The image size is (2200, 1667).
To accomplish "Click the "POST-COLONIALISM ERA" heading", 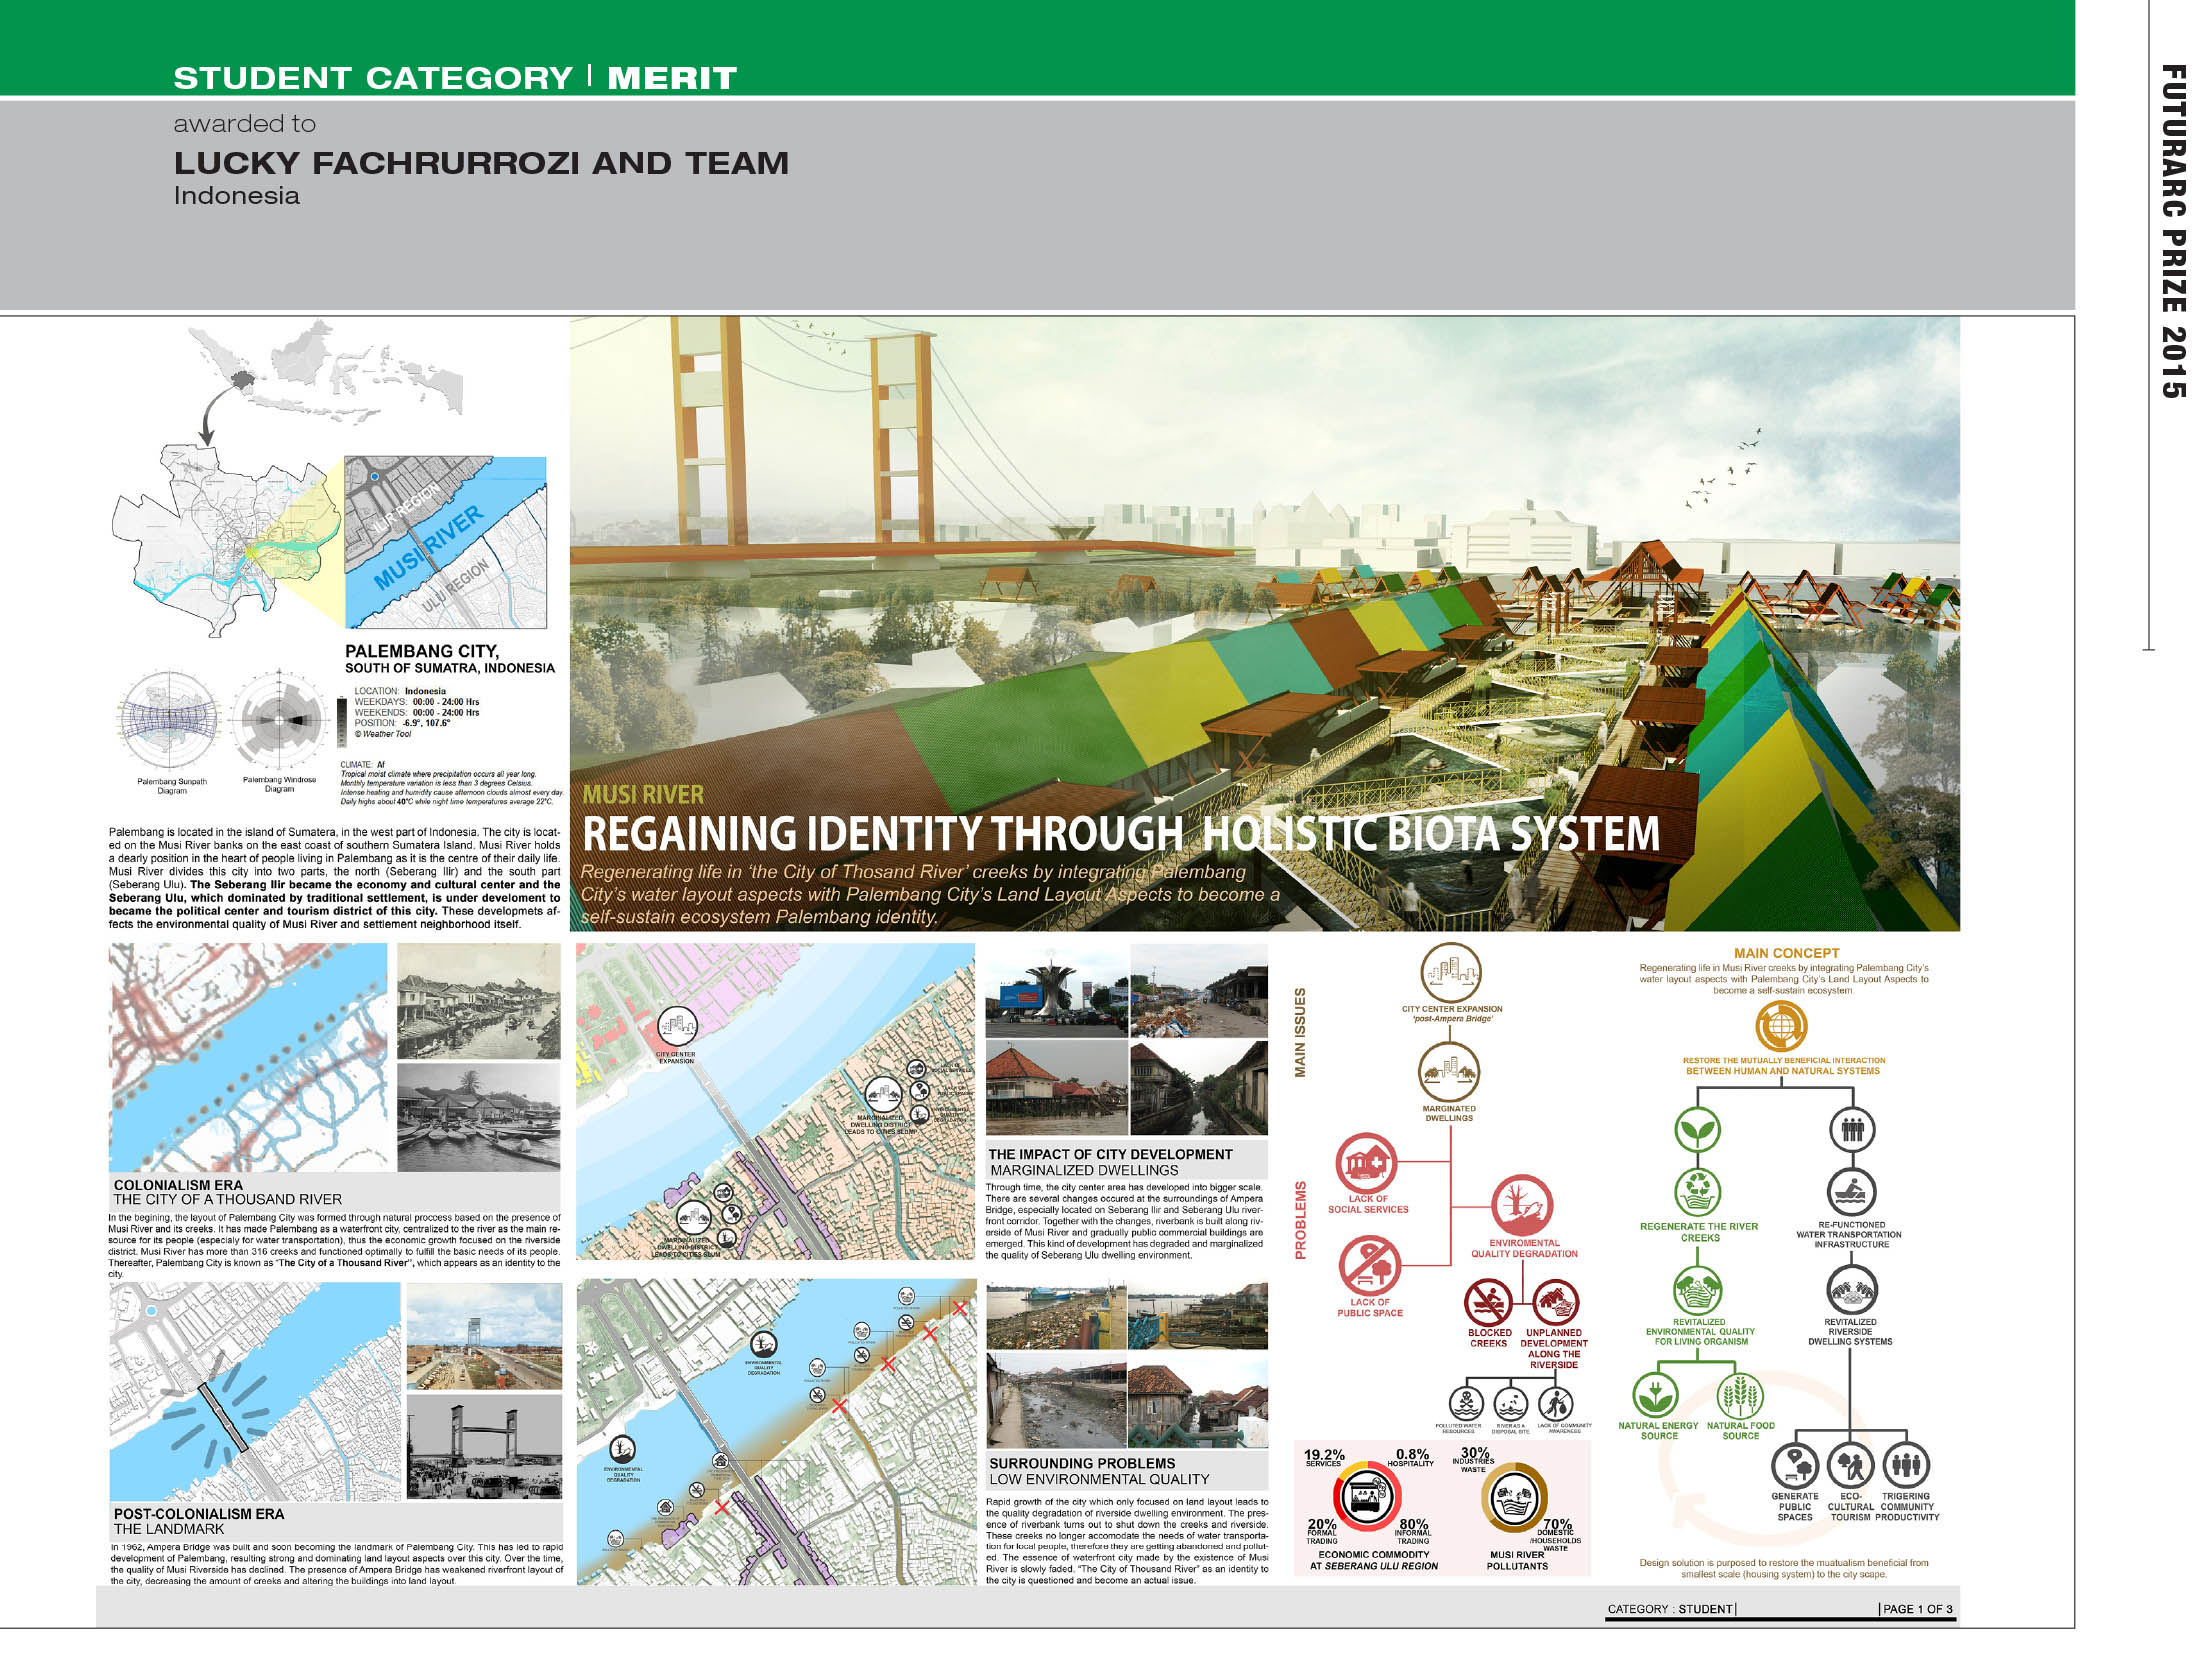I will 199,1514.
